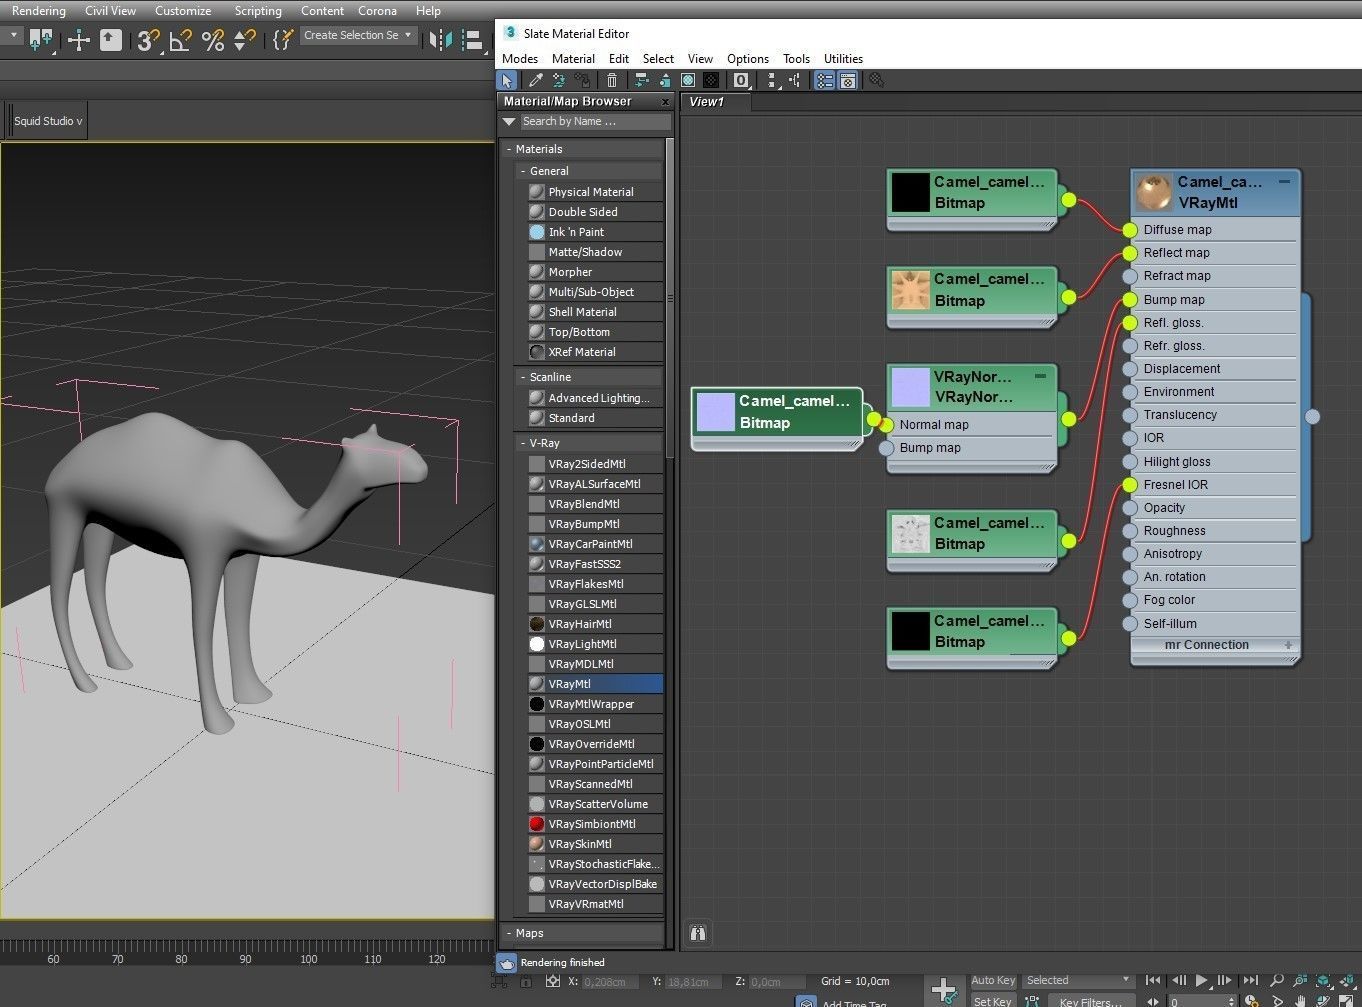Collapse the Camel VRayMtl node
1362x1007 pixels.
[x=1284, y=182]
